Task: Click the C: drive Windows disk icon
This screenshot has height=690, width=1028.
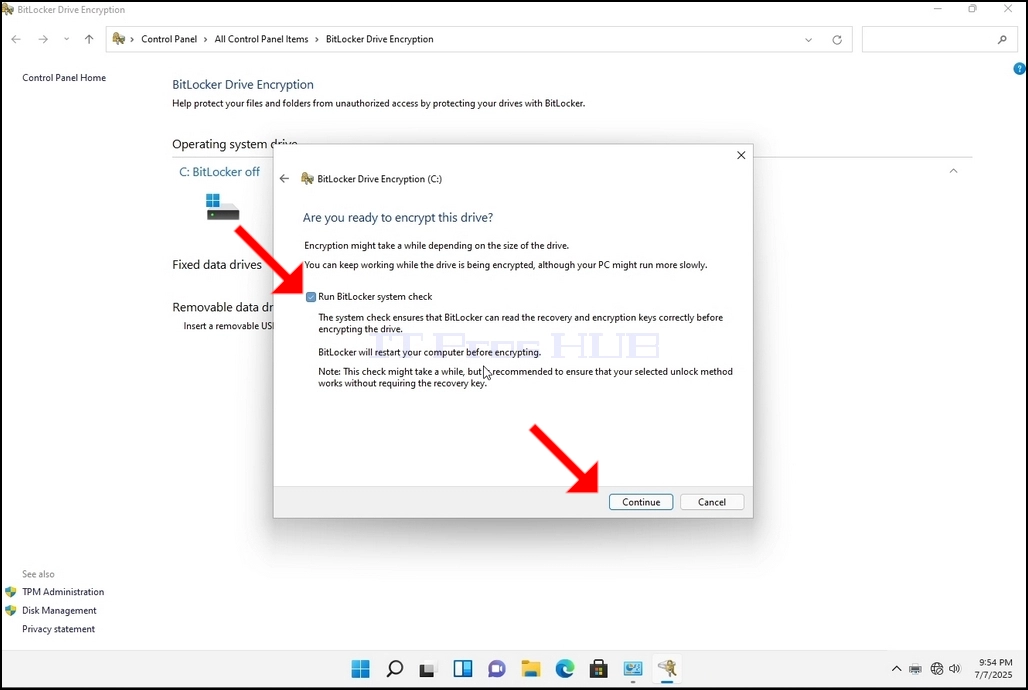Action: click(x=222, y=207)
